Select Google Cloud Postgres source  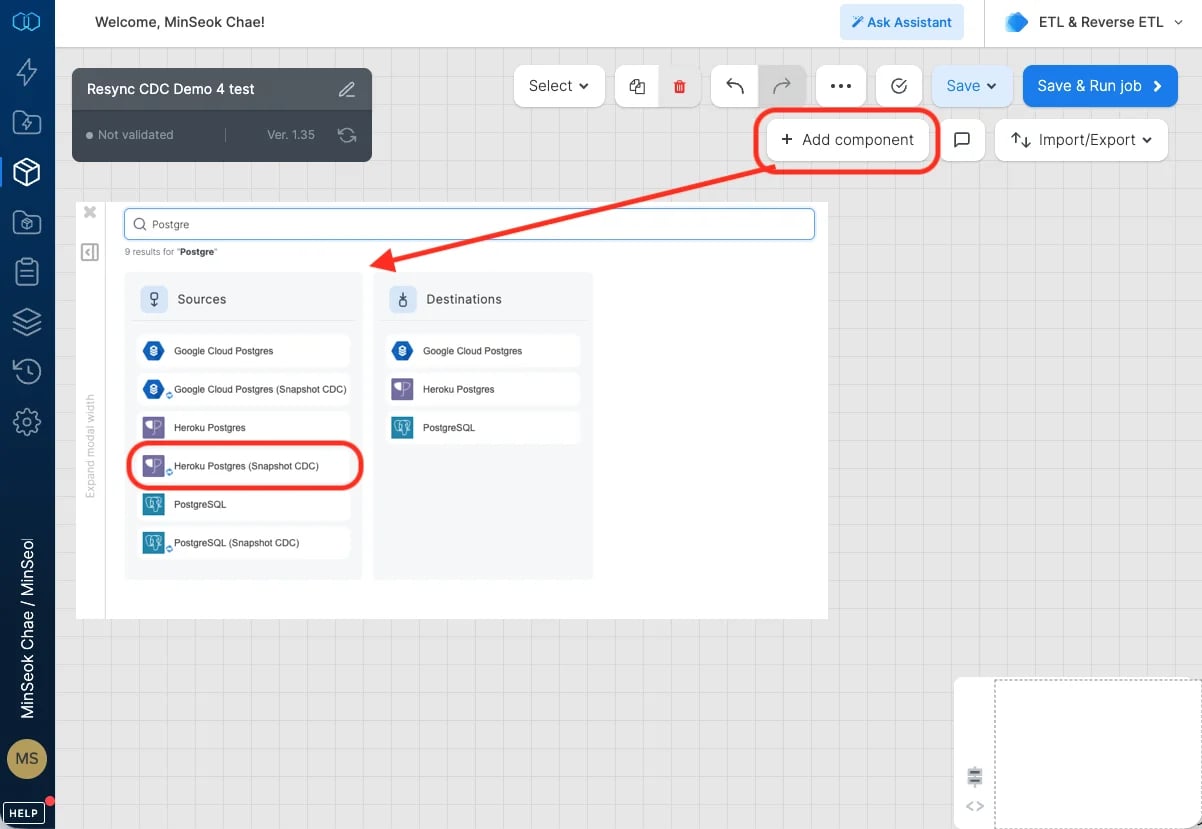(x=243, y=351)
